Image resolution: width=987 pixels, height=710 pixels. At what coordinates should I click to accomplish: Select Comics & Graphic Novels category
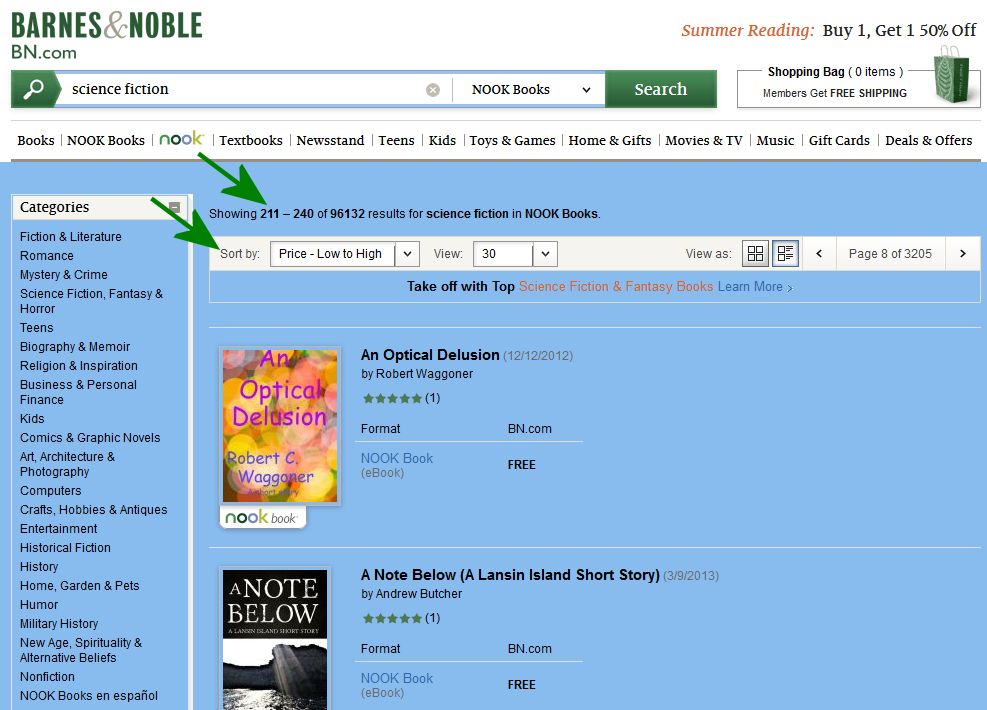[90, 437]
